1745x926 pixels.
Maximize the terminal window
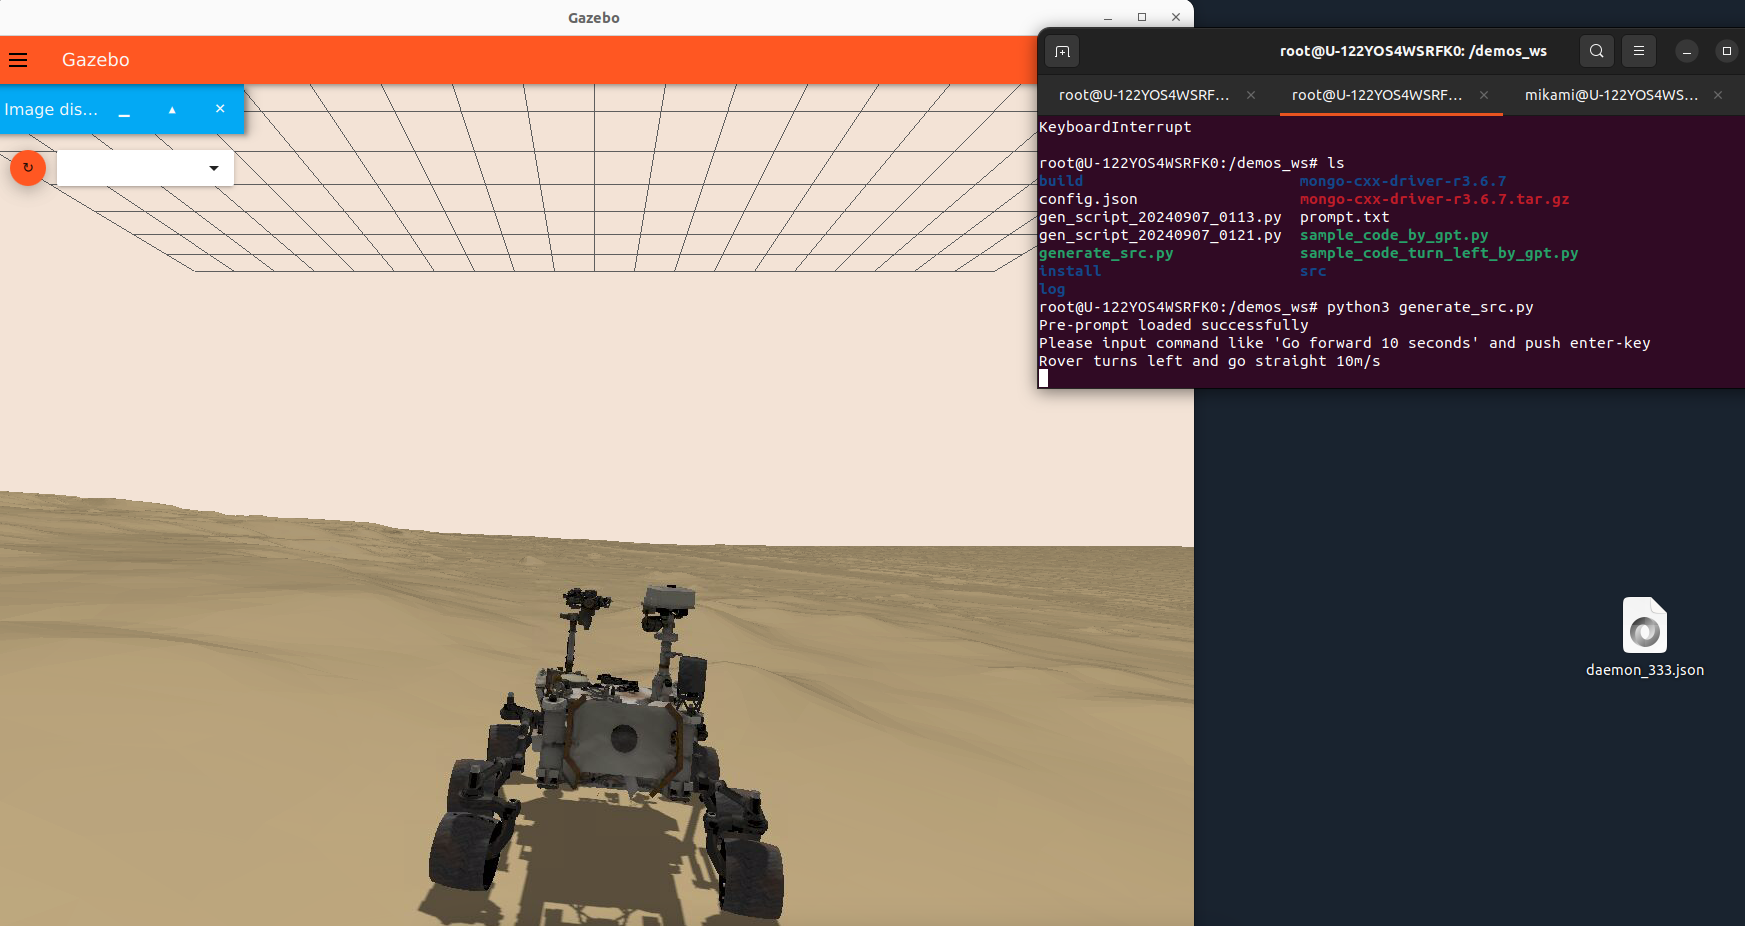click(x=1727, y=51)
